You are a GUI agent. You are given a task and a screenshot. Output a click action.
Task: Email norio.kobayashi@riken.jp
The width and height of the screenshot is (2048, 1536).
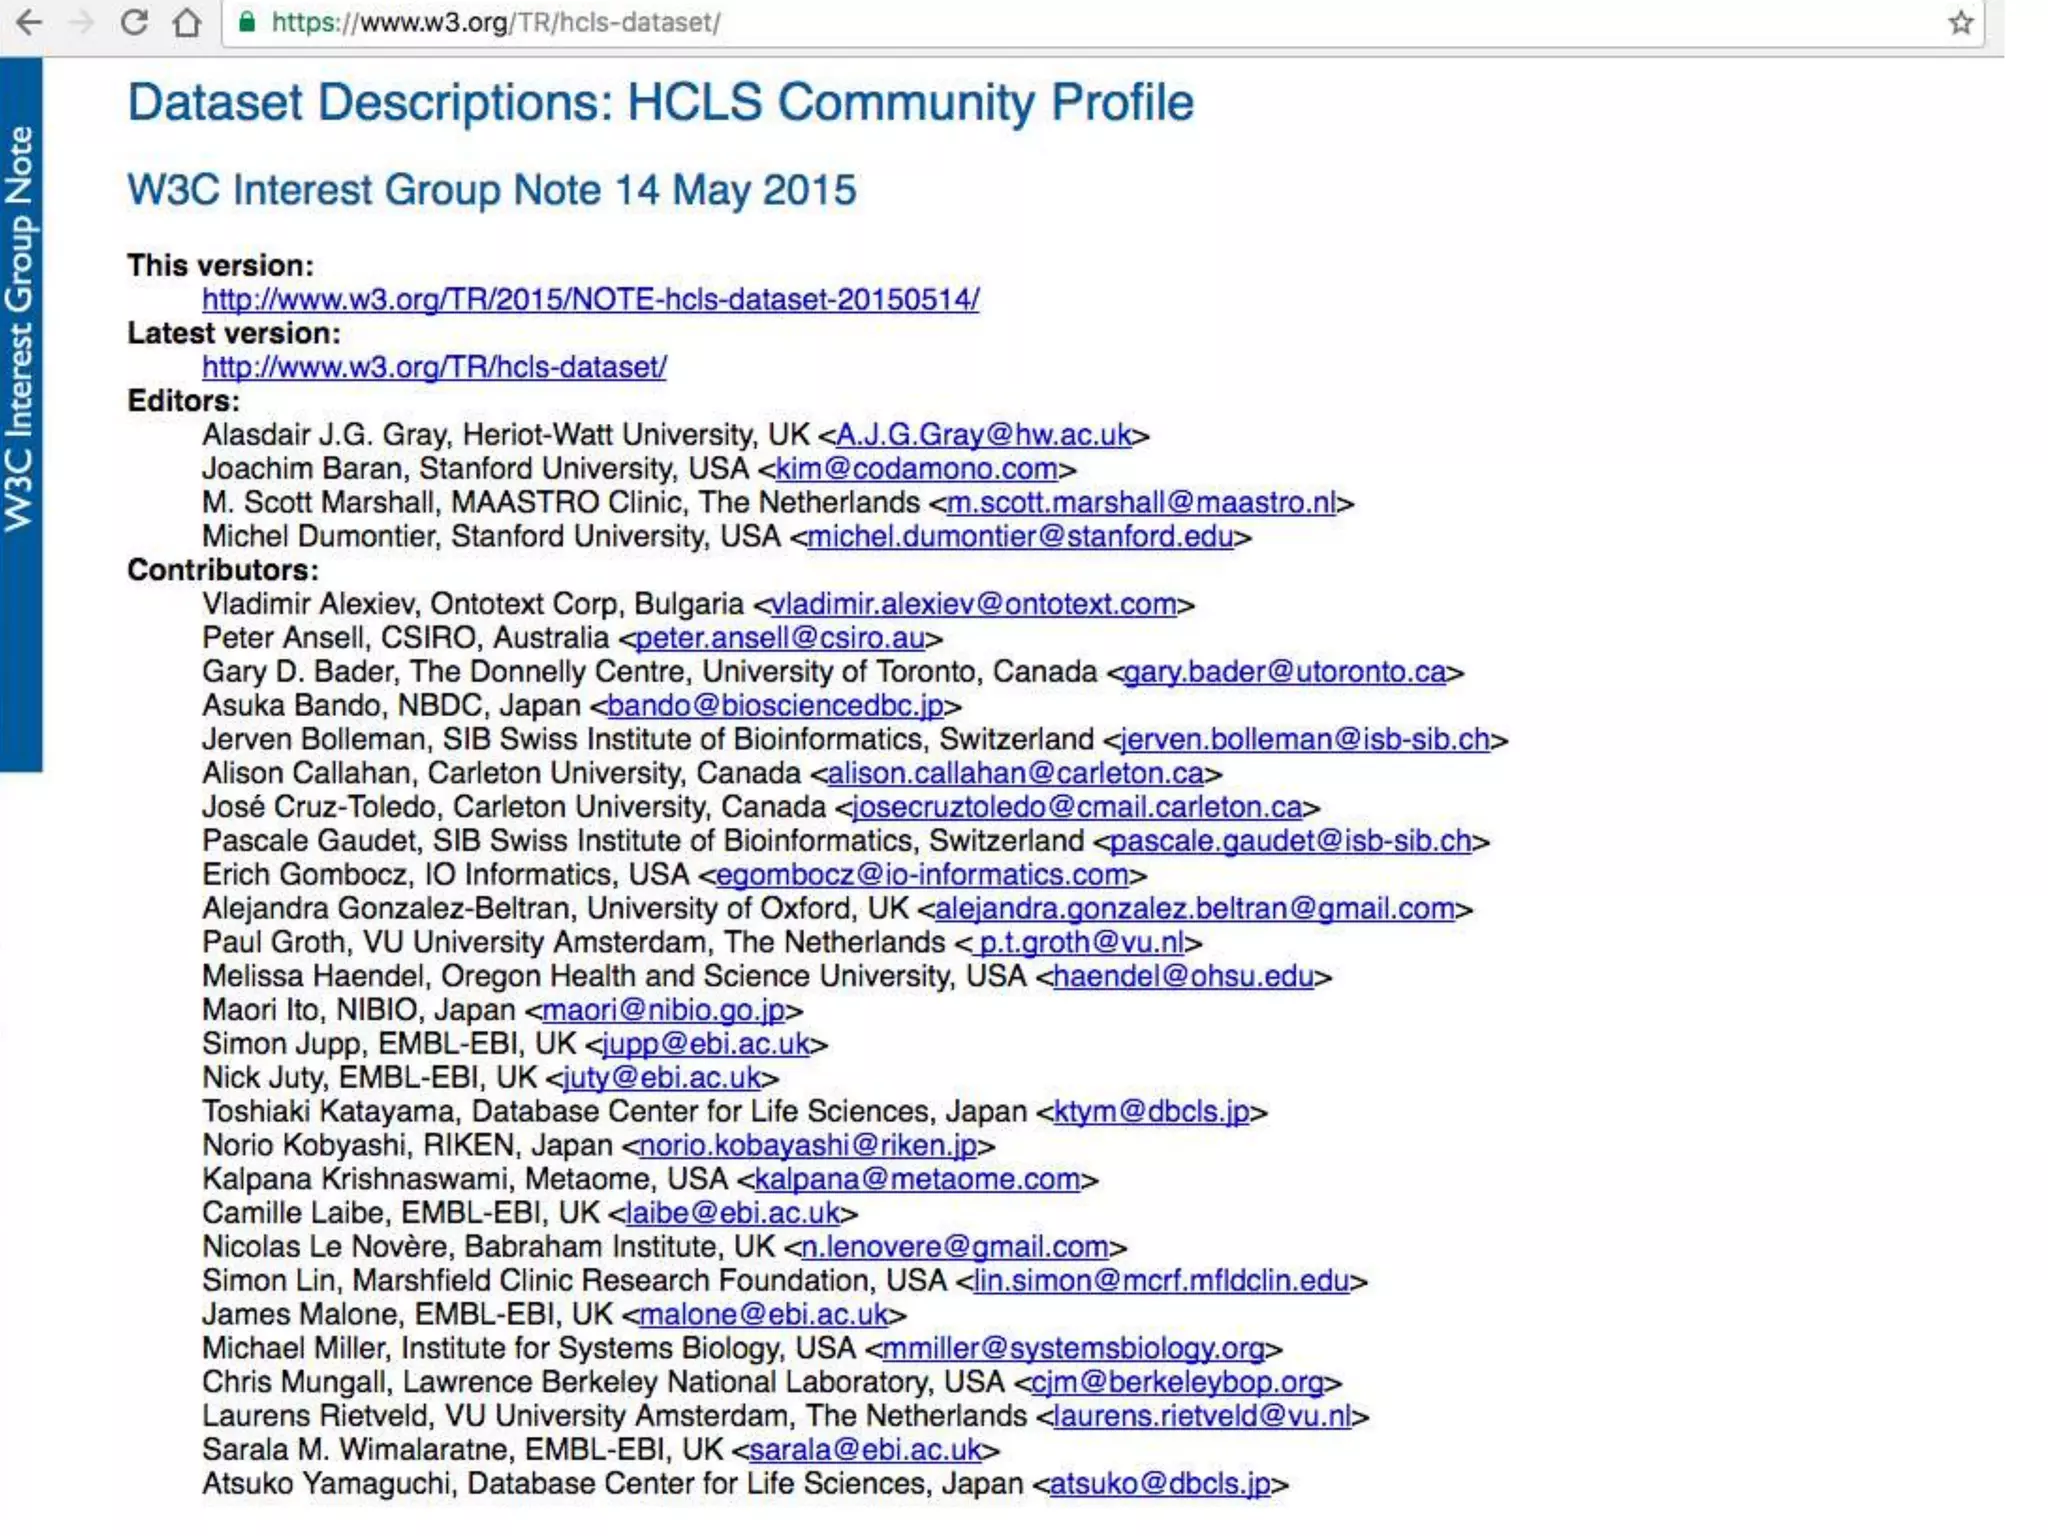(x=808, y=1147)
